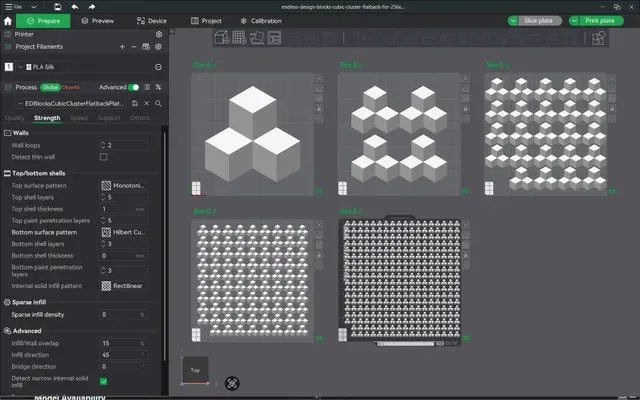
Task: Switch process scope to Global
Action: point(50,87)
